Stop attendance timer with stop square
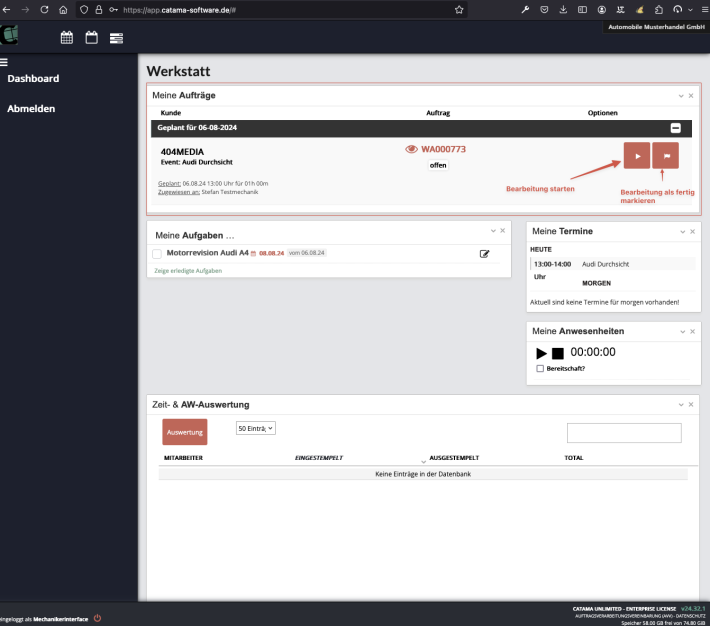710x626 pixels. [558, 353]
